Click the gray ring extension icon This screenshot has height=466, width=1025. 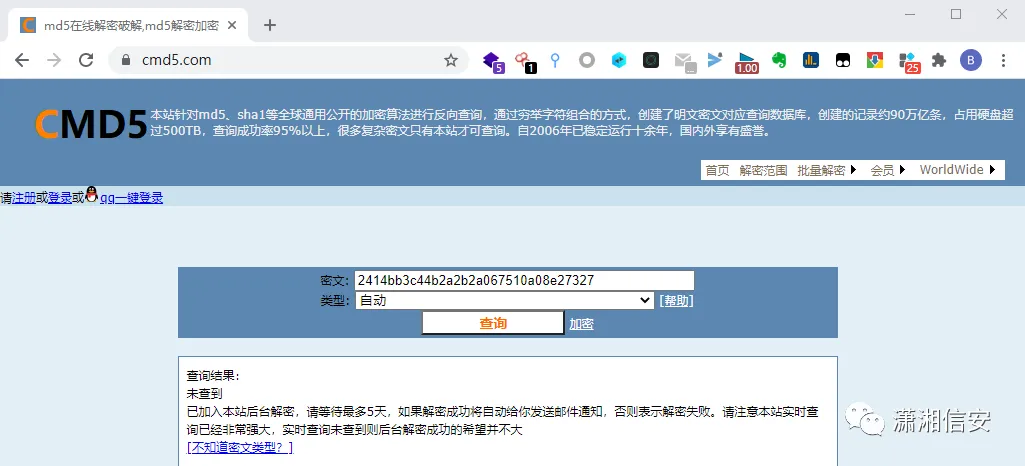tap(587, 61)
